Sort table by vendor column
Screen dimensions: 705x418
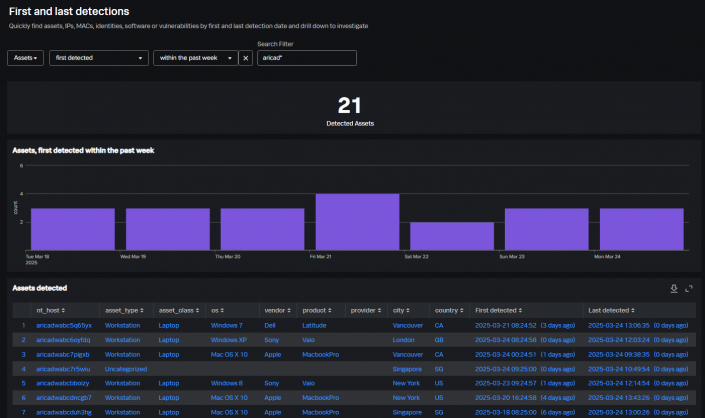pos(277,311)
